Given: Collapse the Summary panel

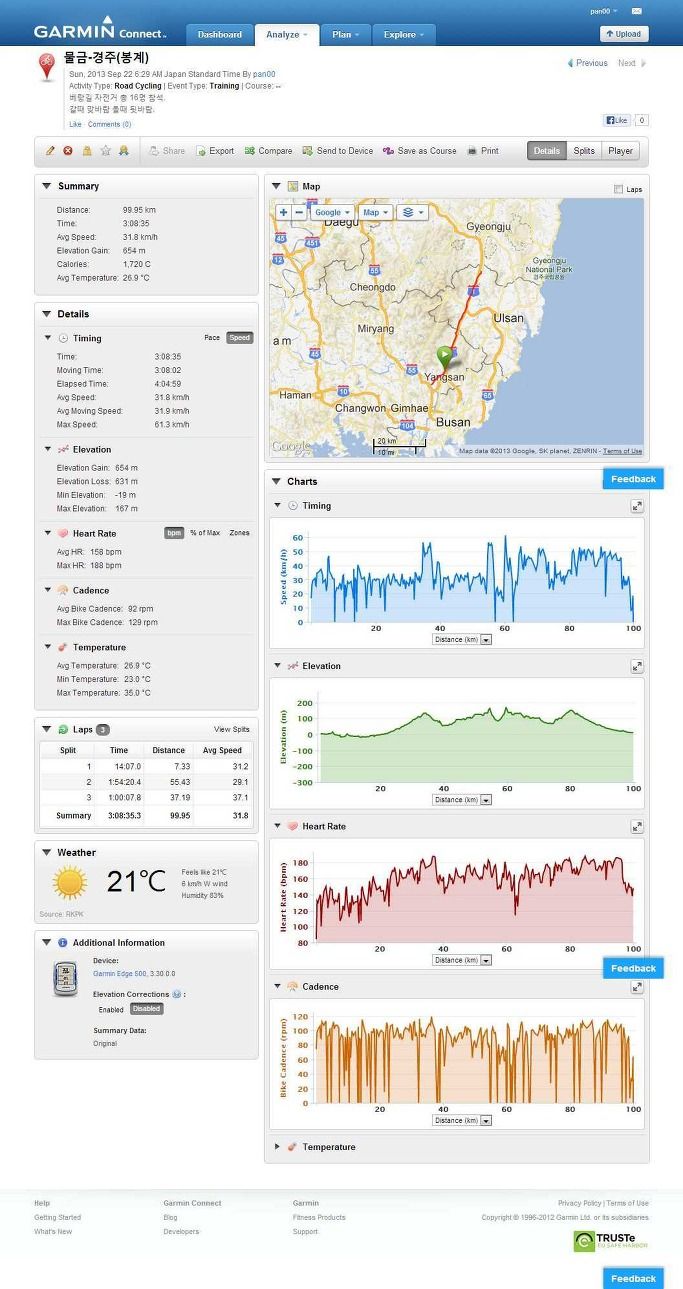Looking at the screenshot, I should 46,186.
